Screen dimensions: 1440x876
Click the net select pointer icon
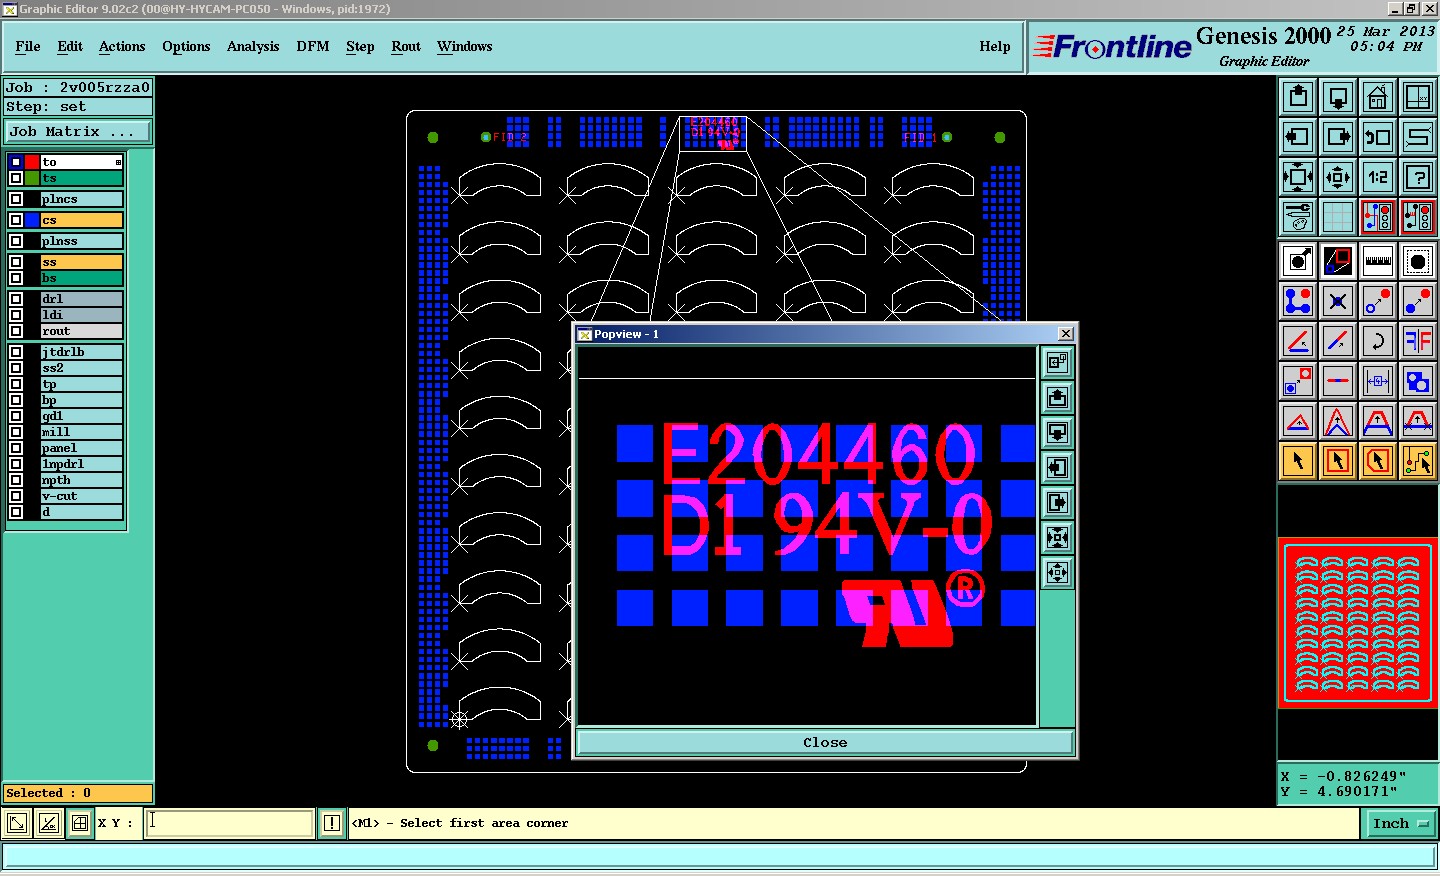pyautogui.click(x=1418, y=461)
